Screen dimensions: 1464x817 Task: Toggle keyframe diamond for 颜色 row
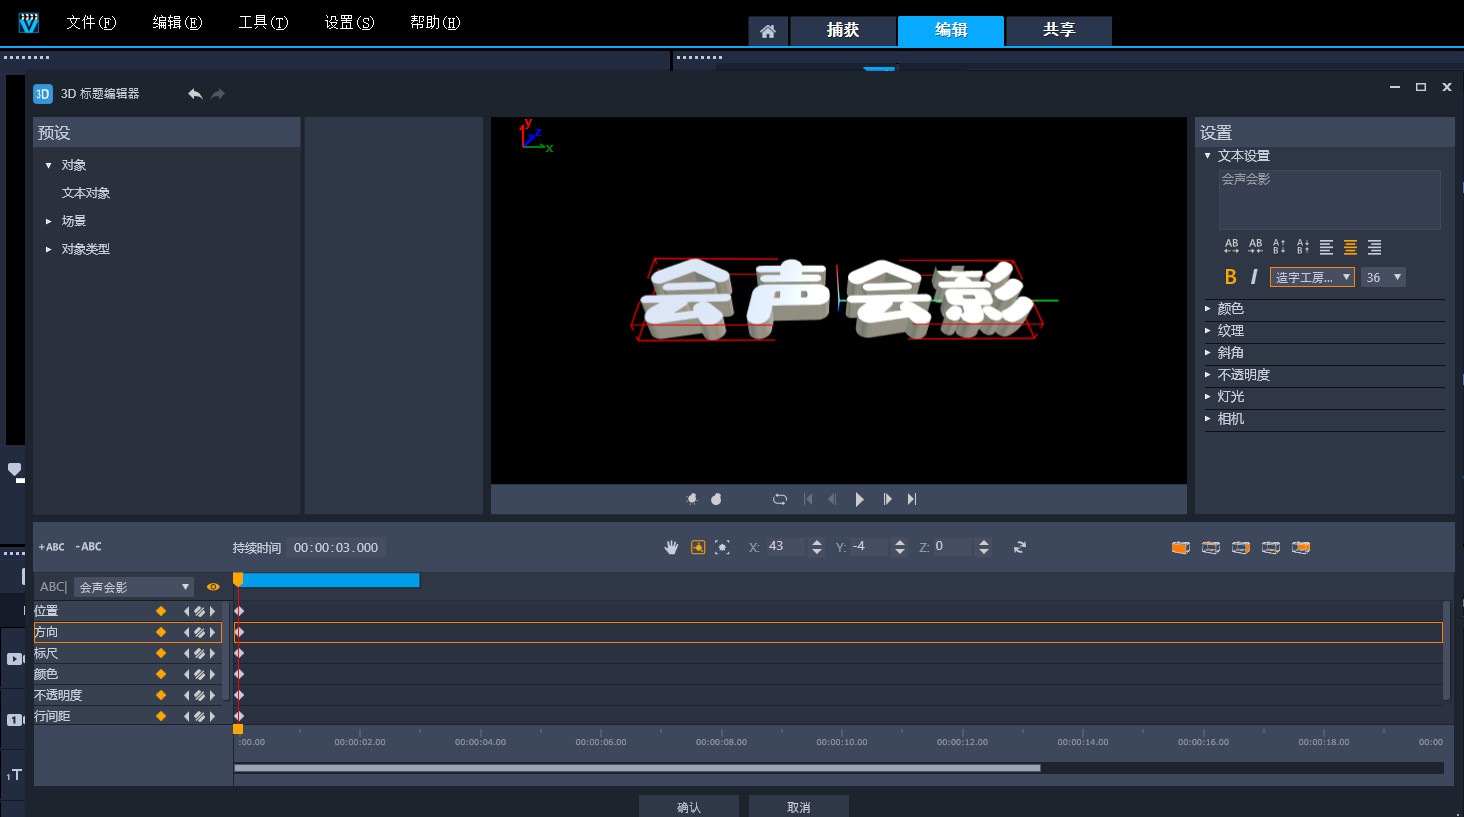coord(161,674)
